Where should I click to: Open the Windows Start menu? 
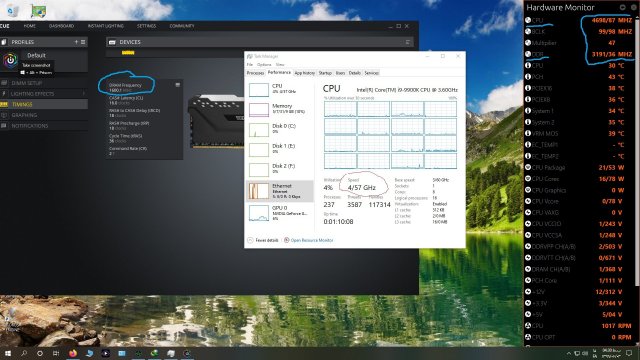click(x=8, y=353)
